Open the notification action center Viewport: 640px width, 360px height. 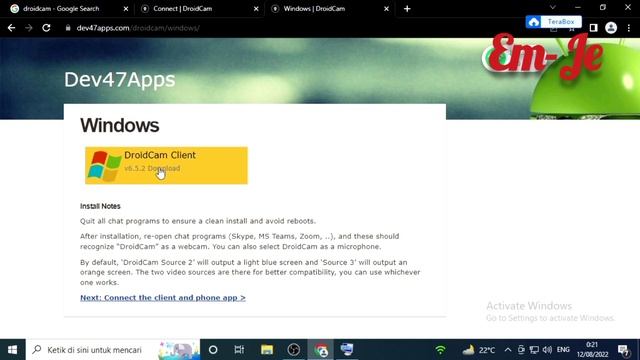[623, 350]
